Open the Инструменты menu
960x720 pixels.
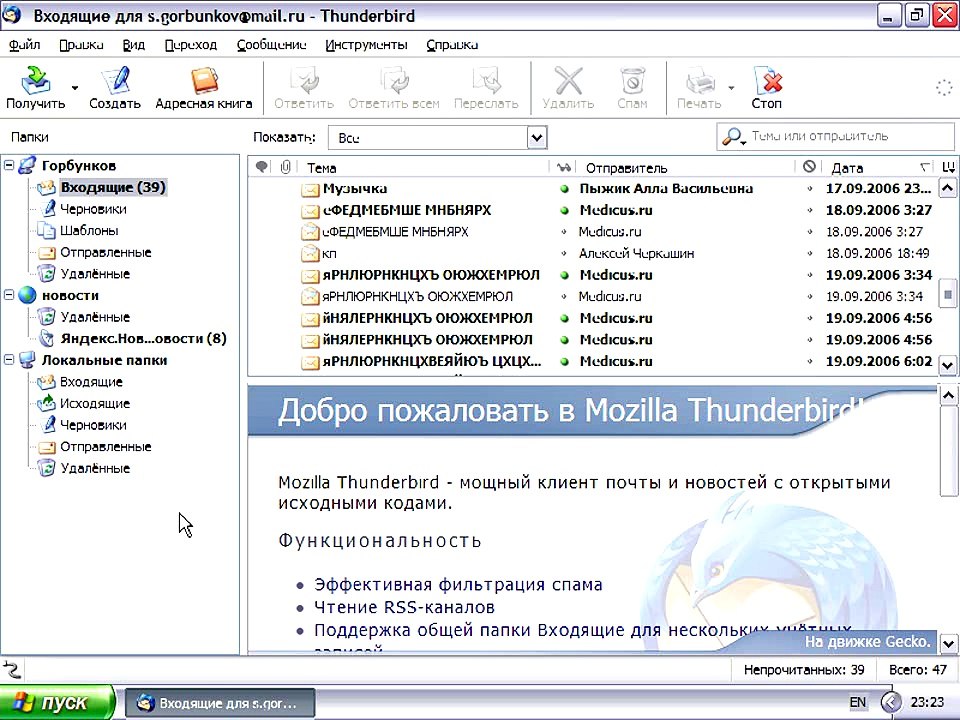click(366, 45)
